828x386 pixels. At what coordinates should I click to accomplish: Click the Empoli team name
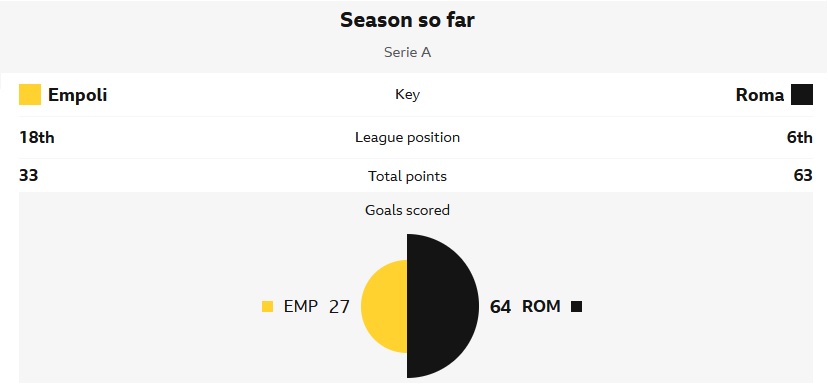78,95
